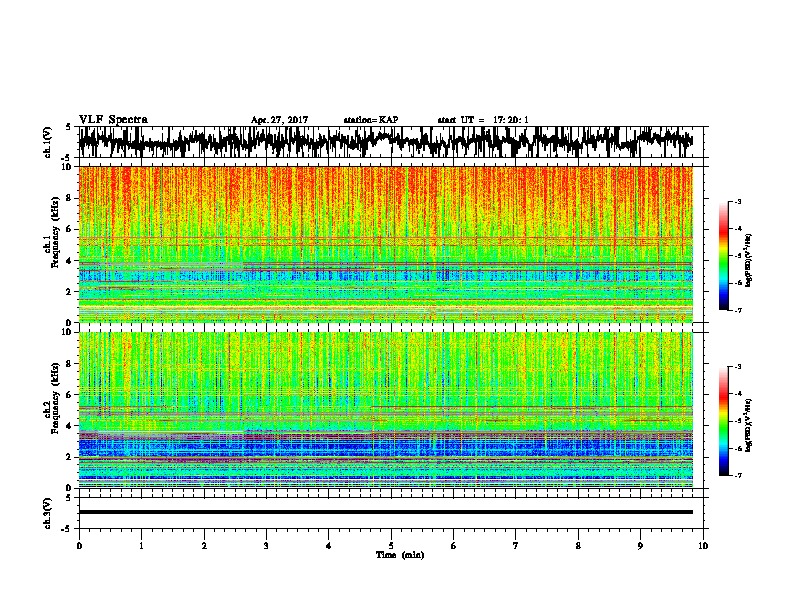Click time axis tick label "8"
The image size is (792, 612).
(578, 546)
